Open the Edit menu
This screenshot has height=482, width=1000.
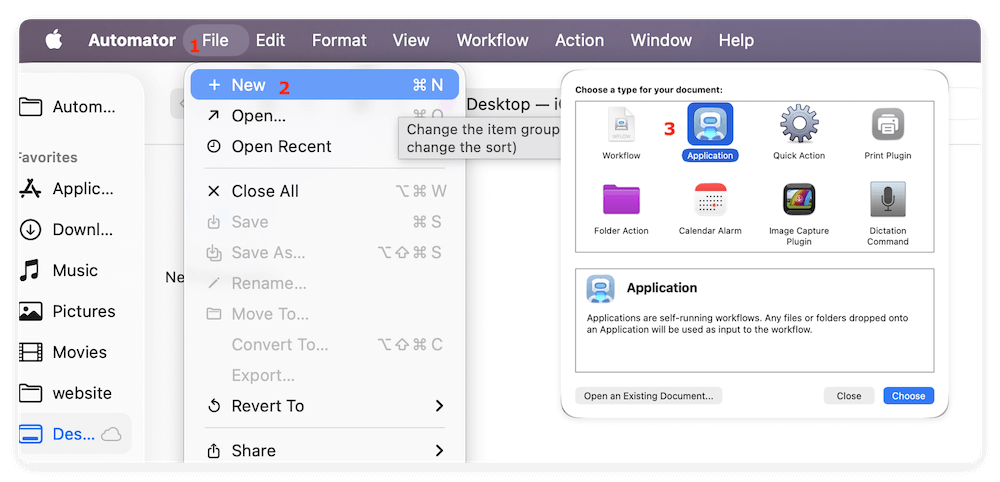pos(270,40)
